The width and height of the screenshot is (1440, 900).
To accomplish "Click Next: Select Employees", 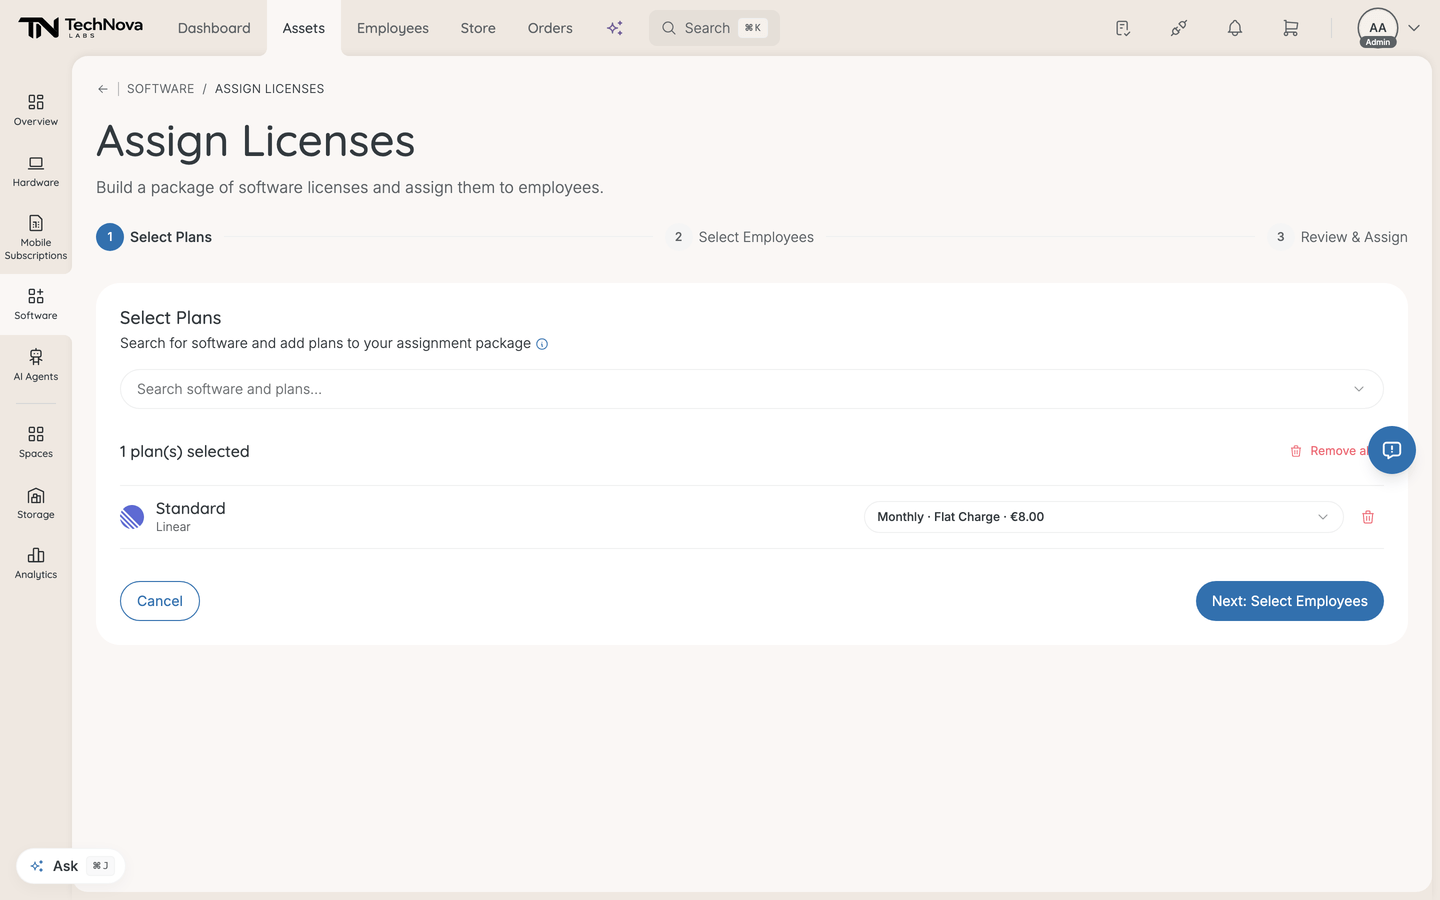I will coord(1290,601).
